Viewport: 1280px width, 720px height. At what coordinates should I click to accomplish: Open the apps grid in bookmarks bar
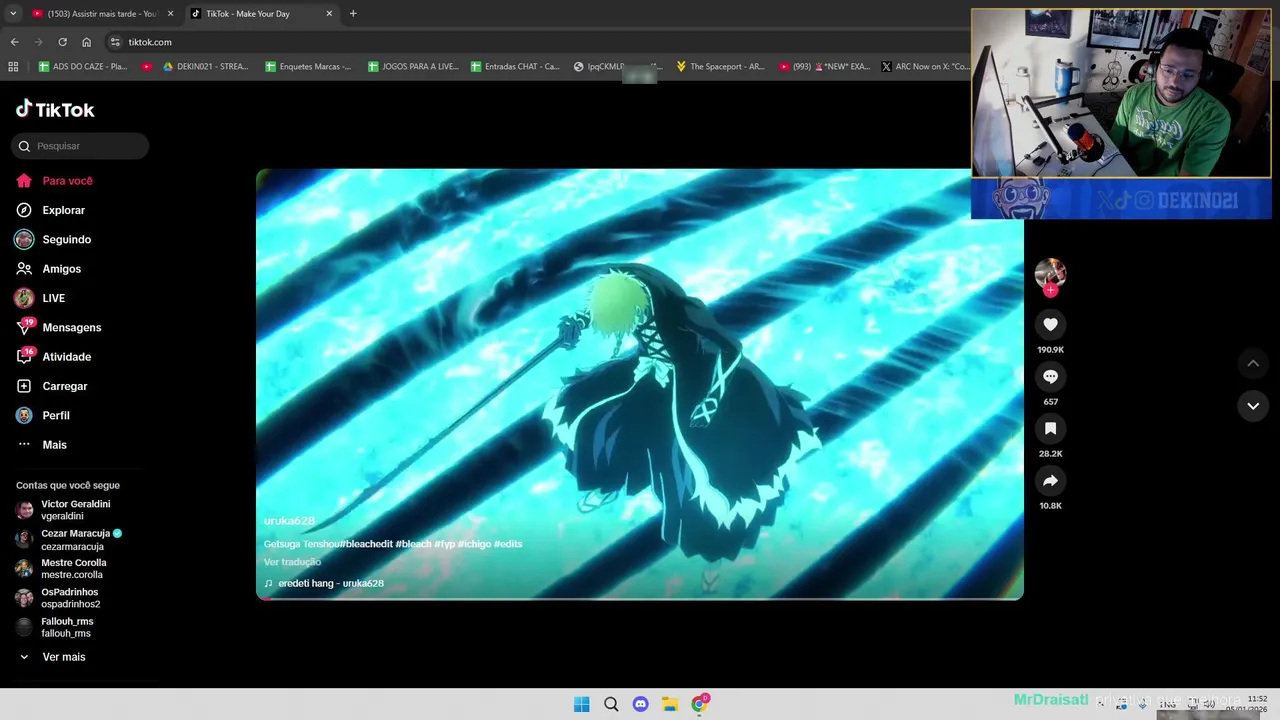click(x=13, y=67)
